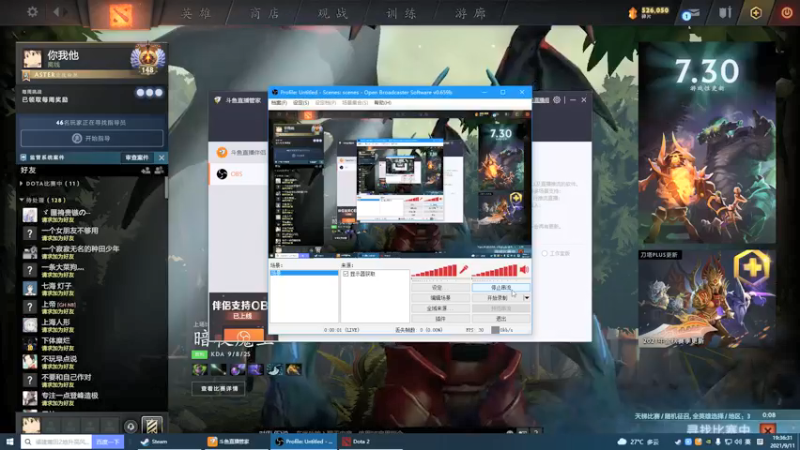Open OBS 设定(S) settings menu

301,103
